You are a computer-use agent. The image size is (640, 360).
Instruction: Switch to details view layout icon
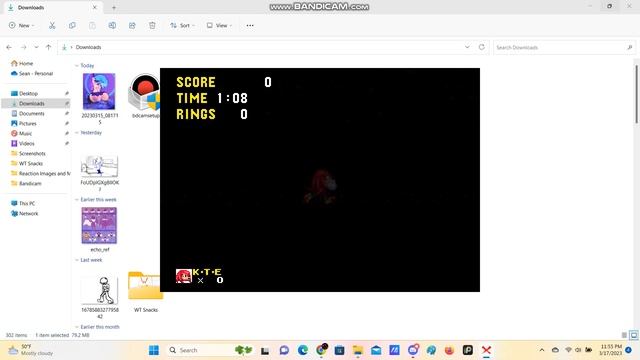click(624, 335)
